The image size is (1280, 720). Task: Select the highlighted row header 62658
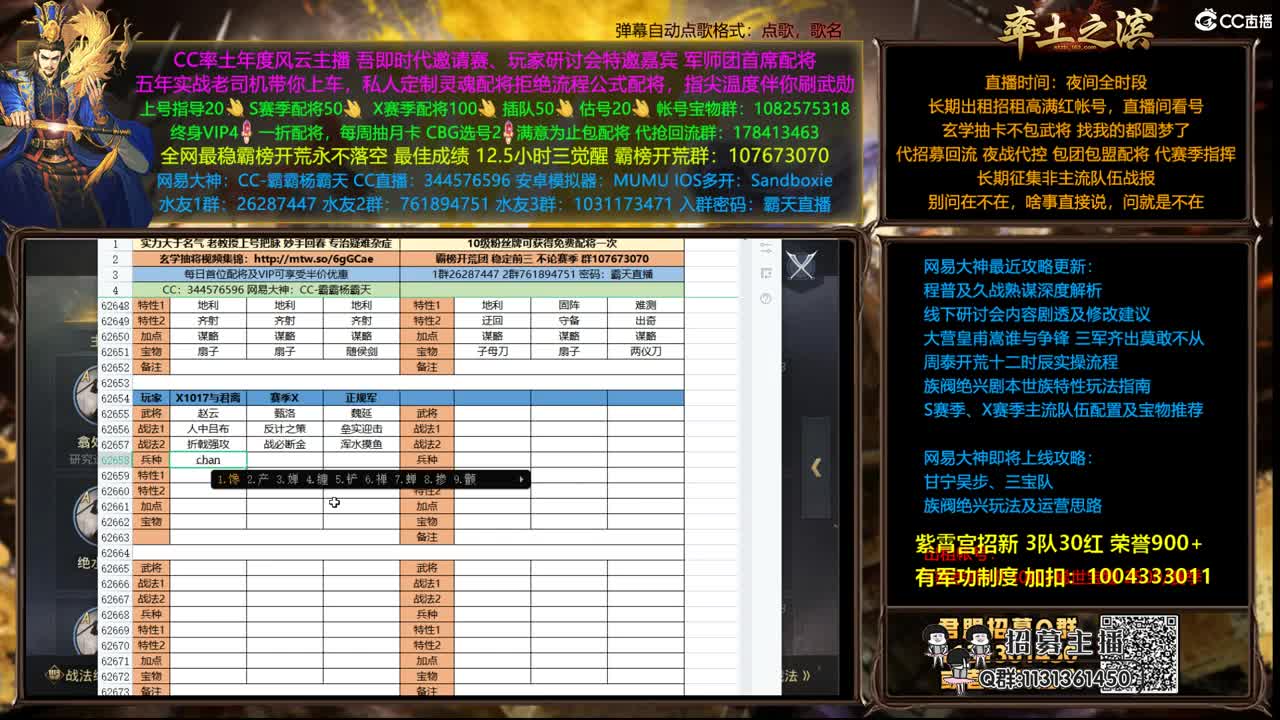click(x=115, y=460)
